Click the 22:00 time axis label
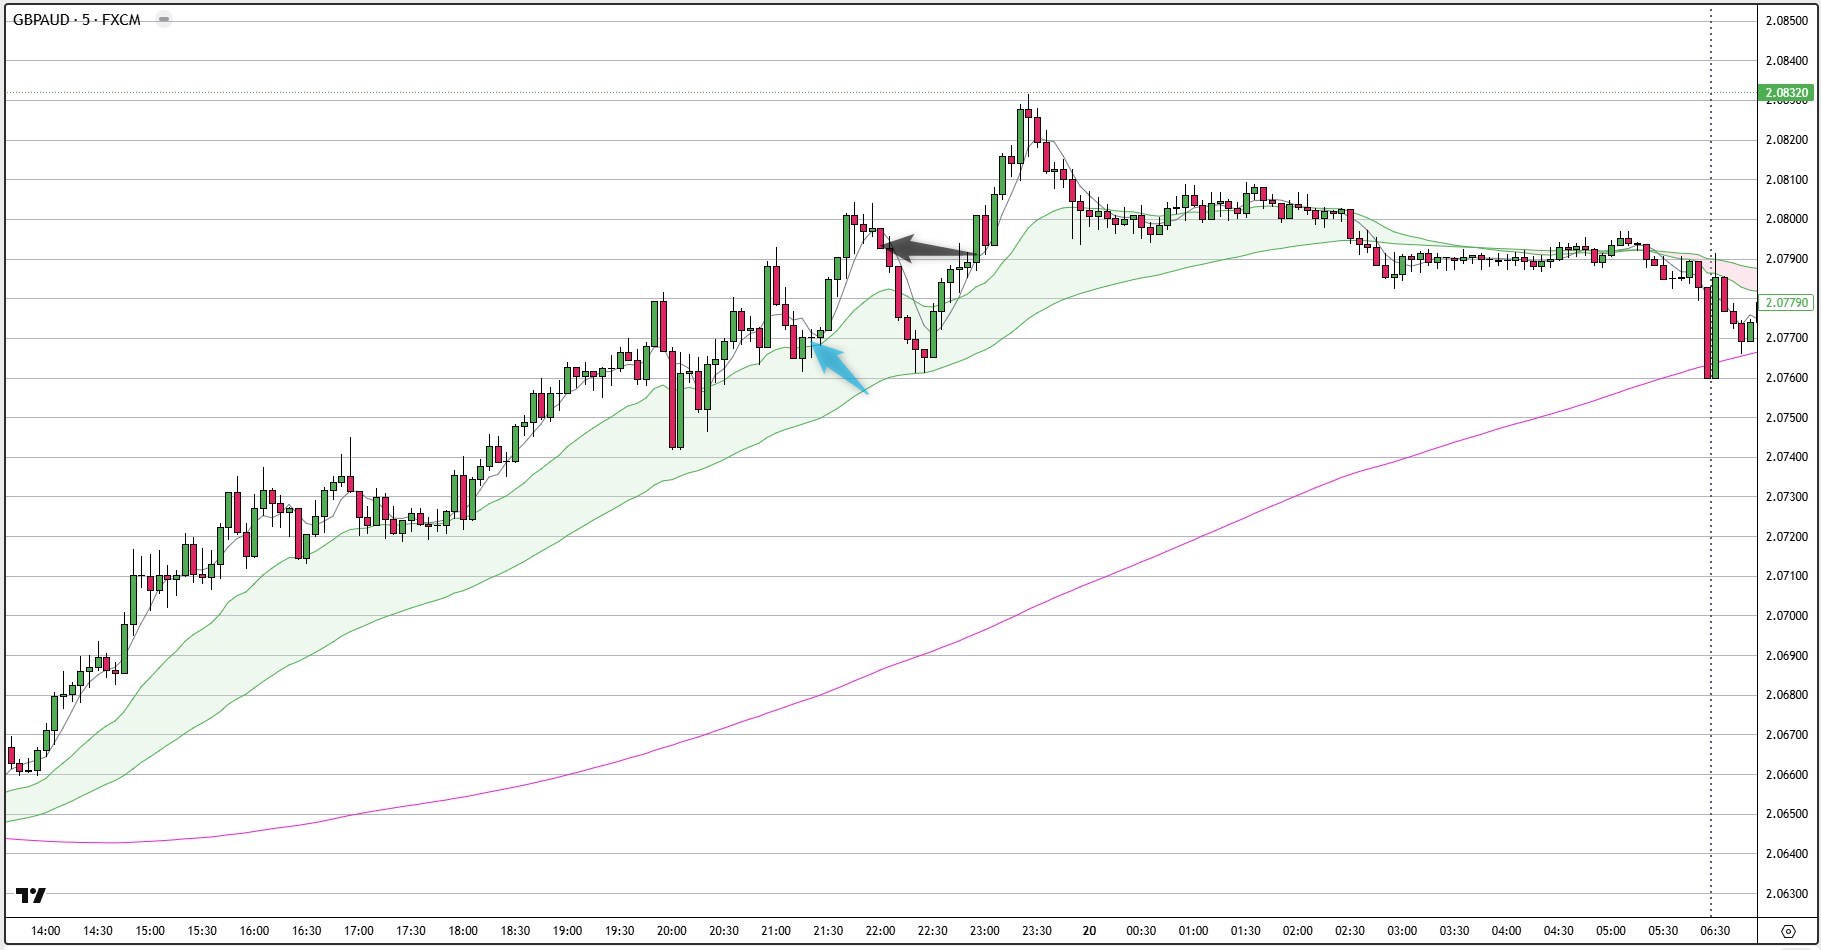 tap(880, 931)
